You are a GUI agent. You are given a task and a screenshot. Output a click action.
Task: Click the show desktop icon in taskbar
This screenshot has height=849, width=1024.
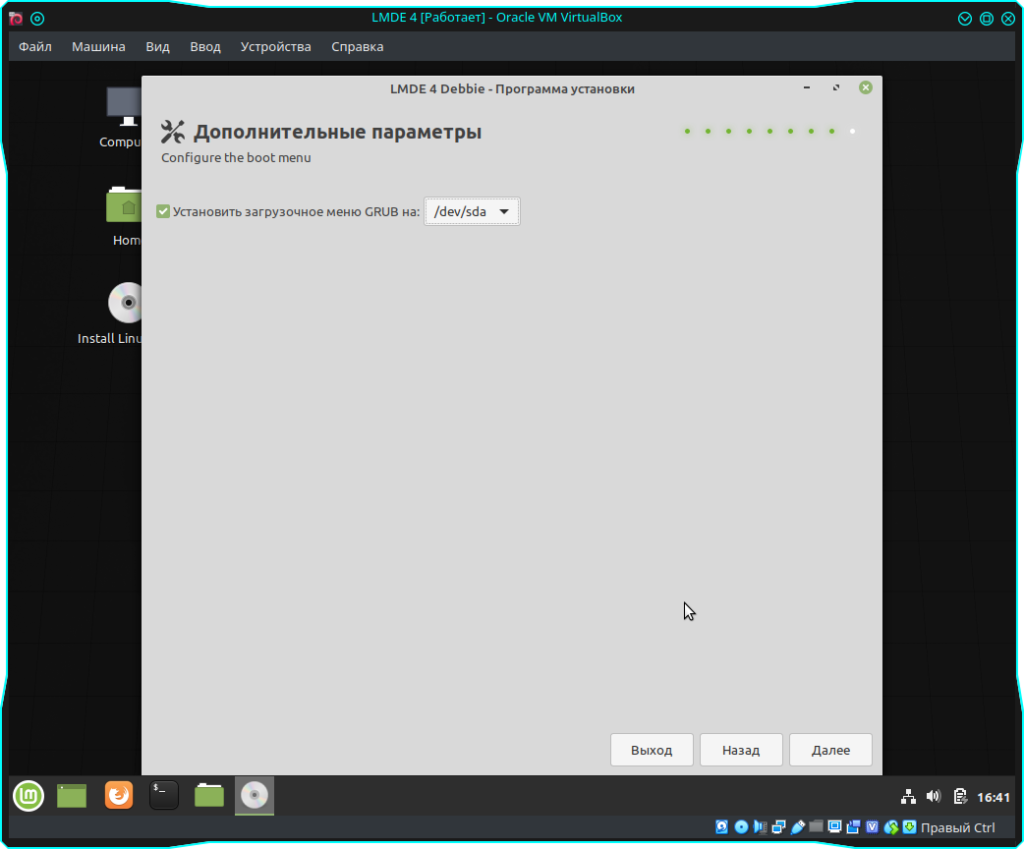point(72,795)
